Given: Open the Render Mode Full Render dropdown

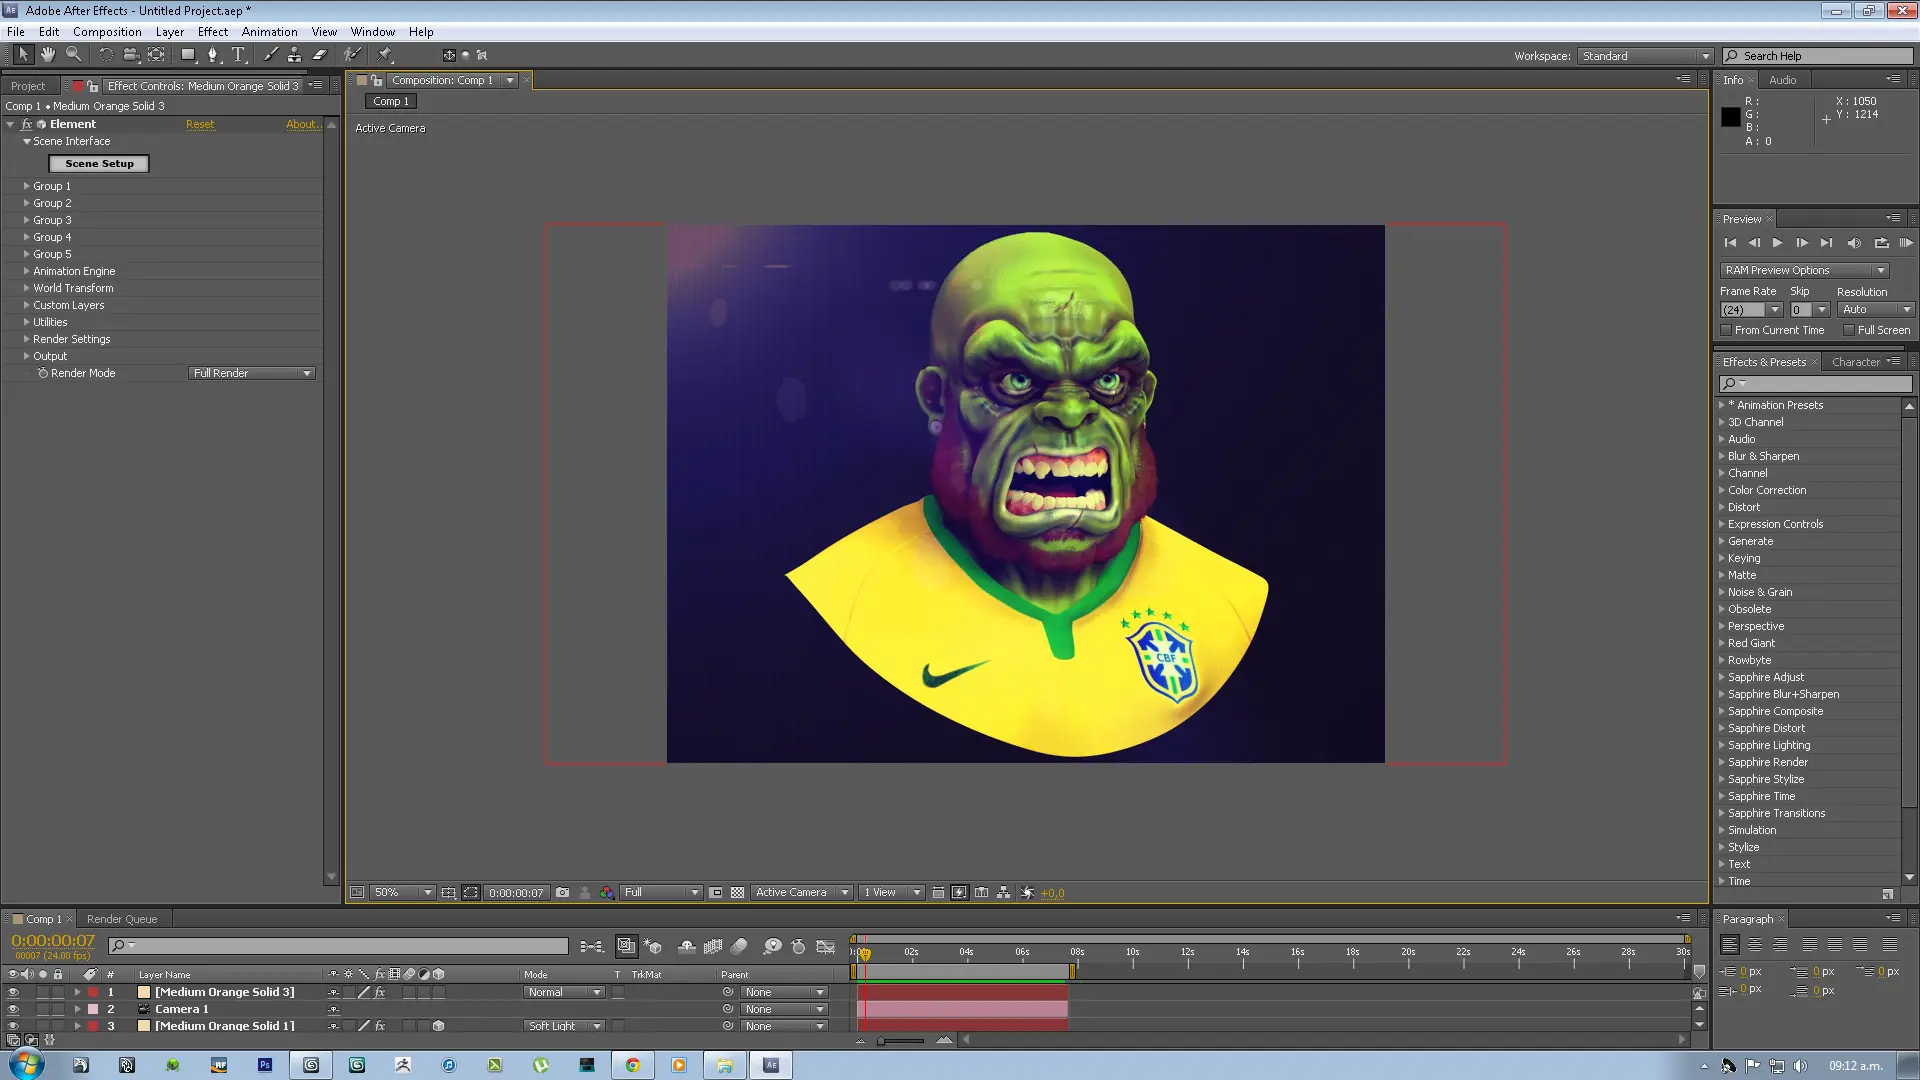Looking at the screenshot, I should pos(252,373).
